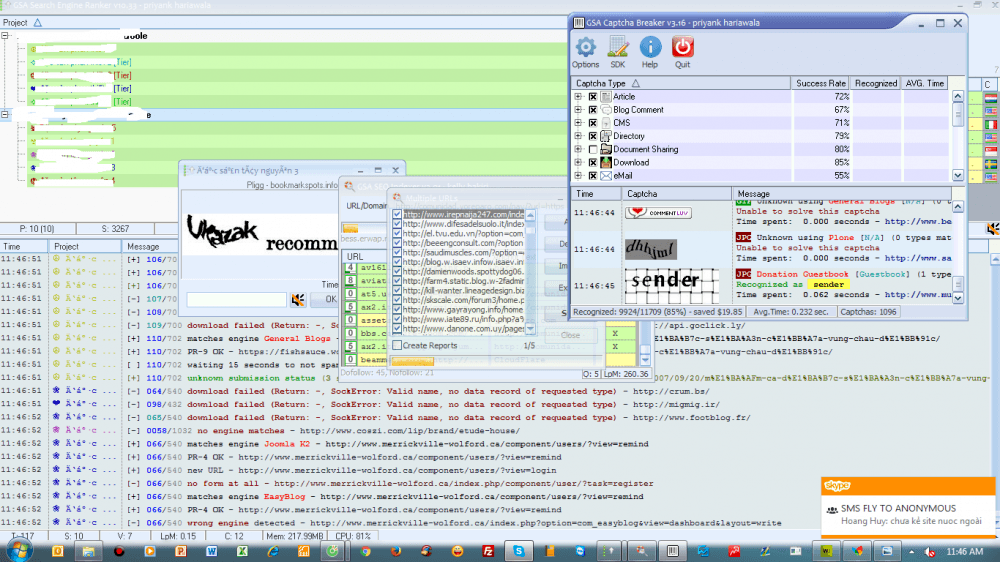Image resolution: width=1000 pixels, height=562 pixels.
Task: Expand the Document Sharing tree node
Action: tap(578, 149)
